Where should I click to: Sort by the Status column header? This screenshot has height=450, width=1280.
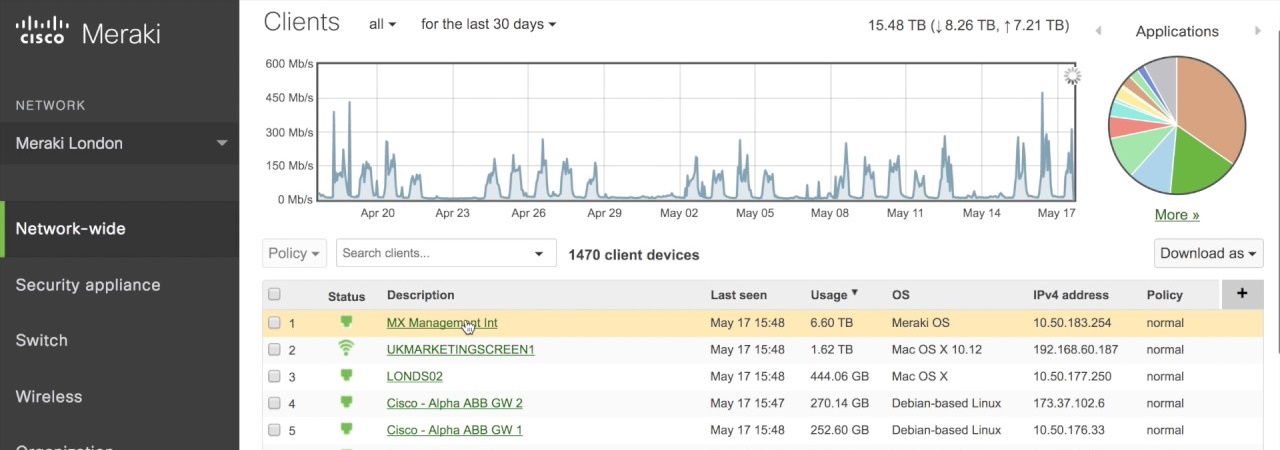pyautogui.click(x=346, y=295)
